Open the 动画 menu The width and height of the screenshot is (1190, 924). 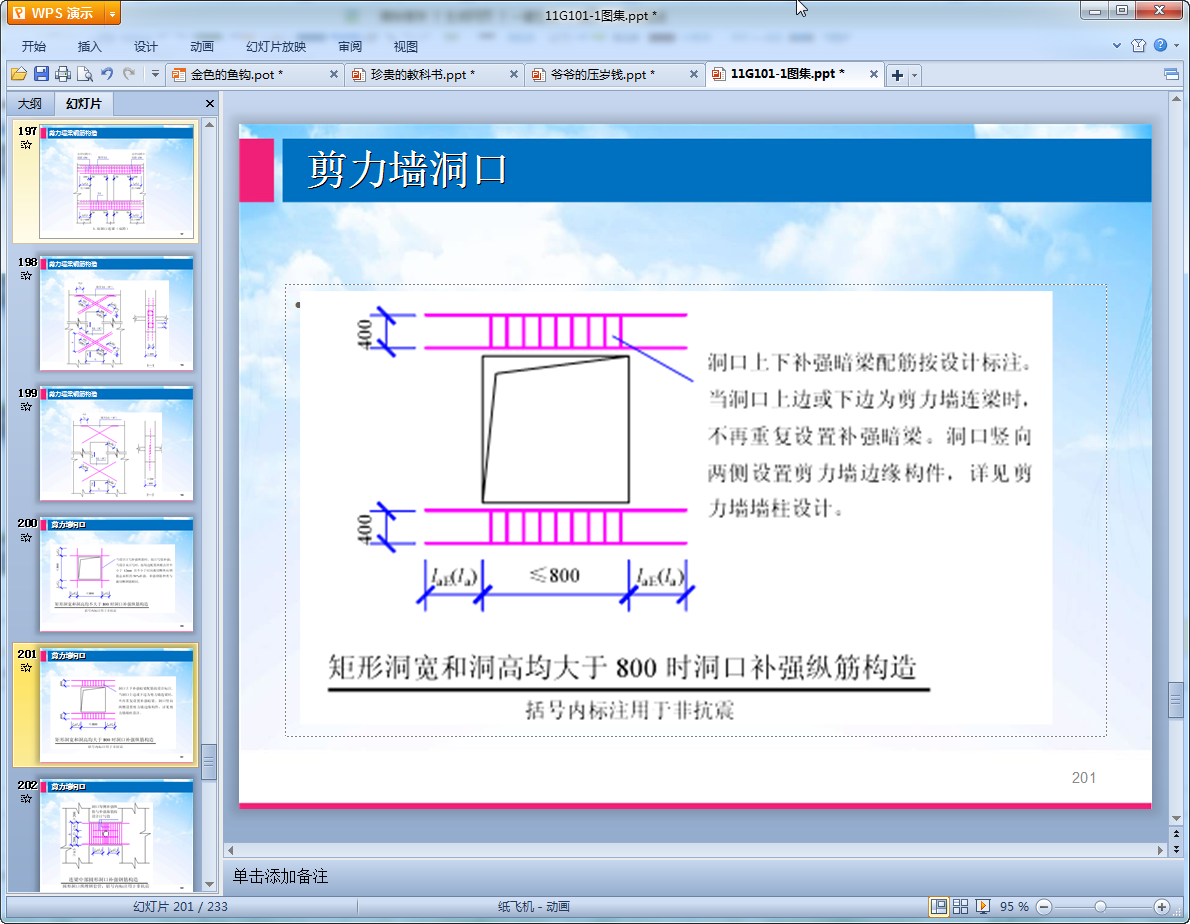point(202,46)
